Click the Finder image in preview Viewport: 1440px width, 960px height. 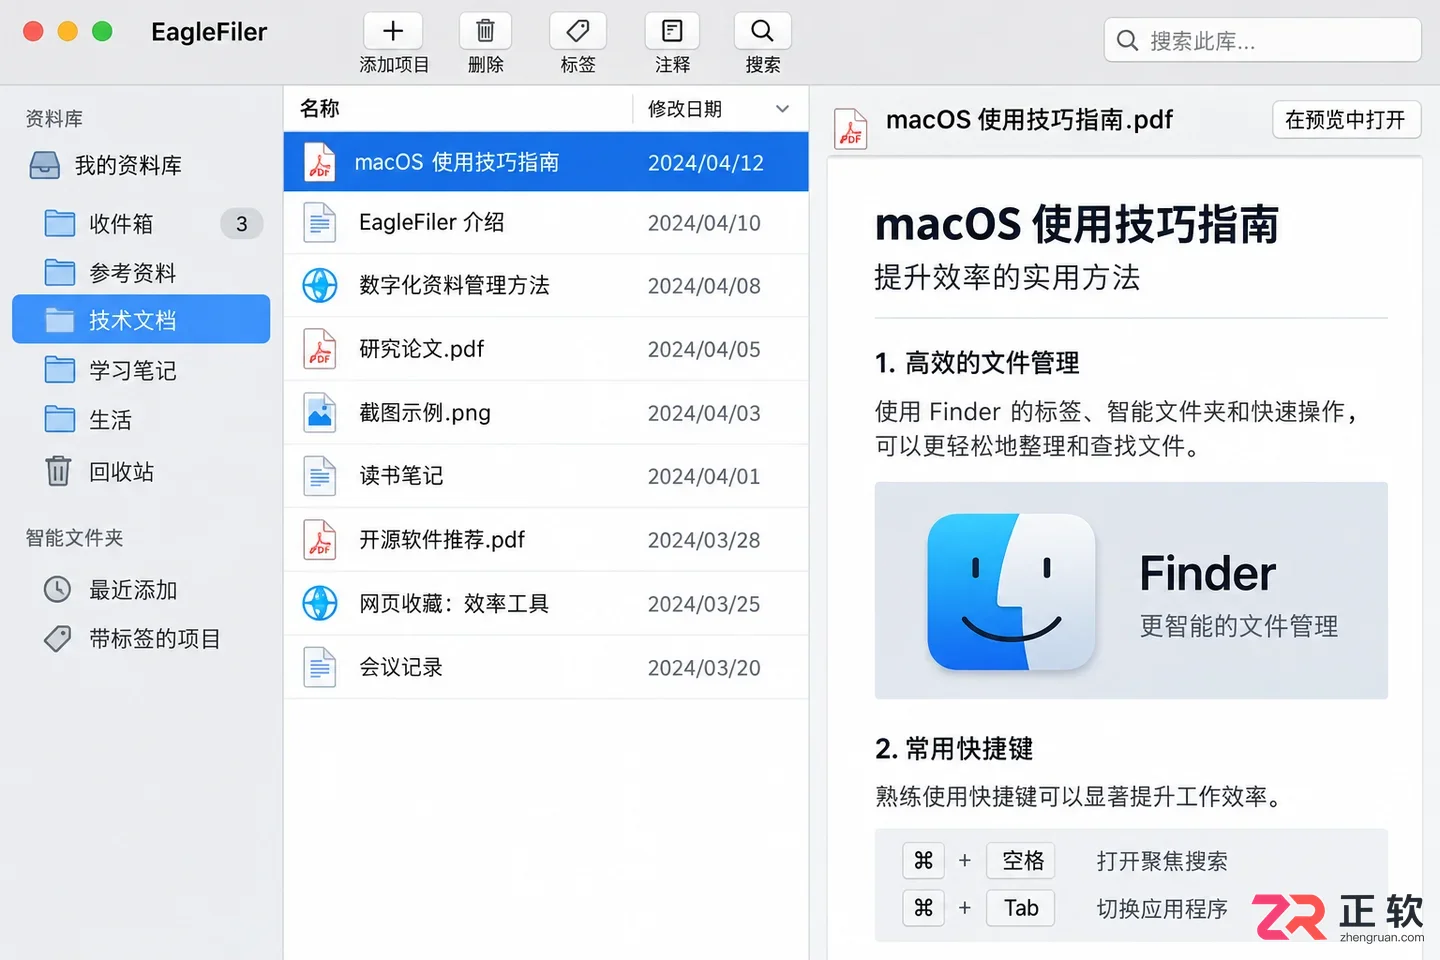(x=1131, y=590)
